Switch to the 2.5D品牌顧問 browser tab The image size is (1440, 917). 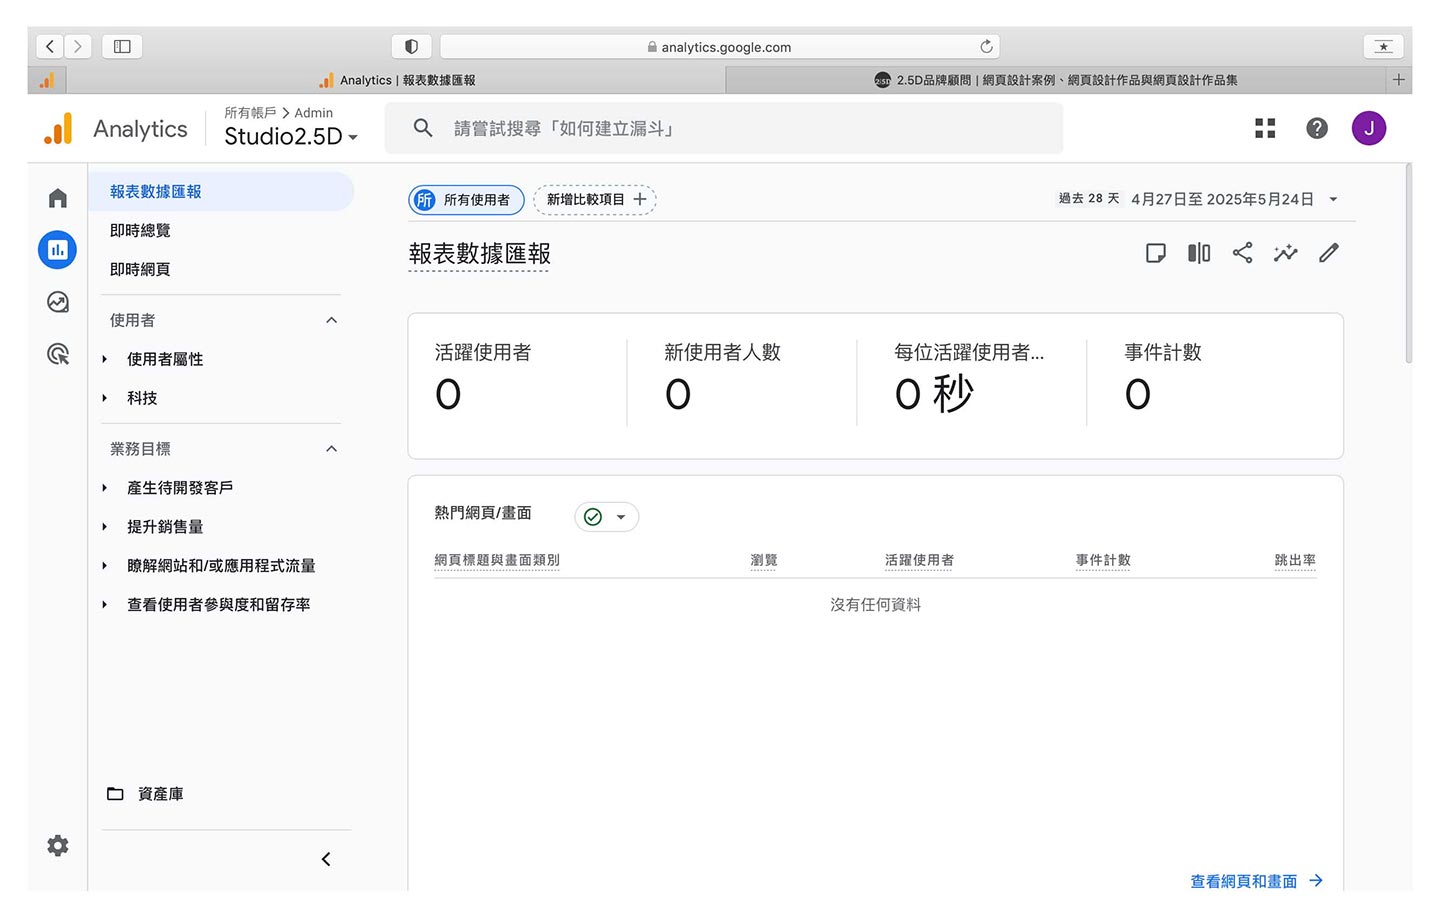point(1056,80)
